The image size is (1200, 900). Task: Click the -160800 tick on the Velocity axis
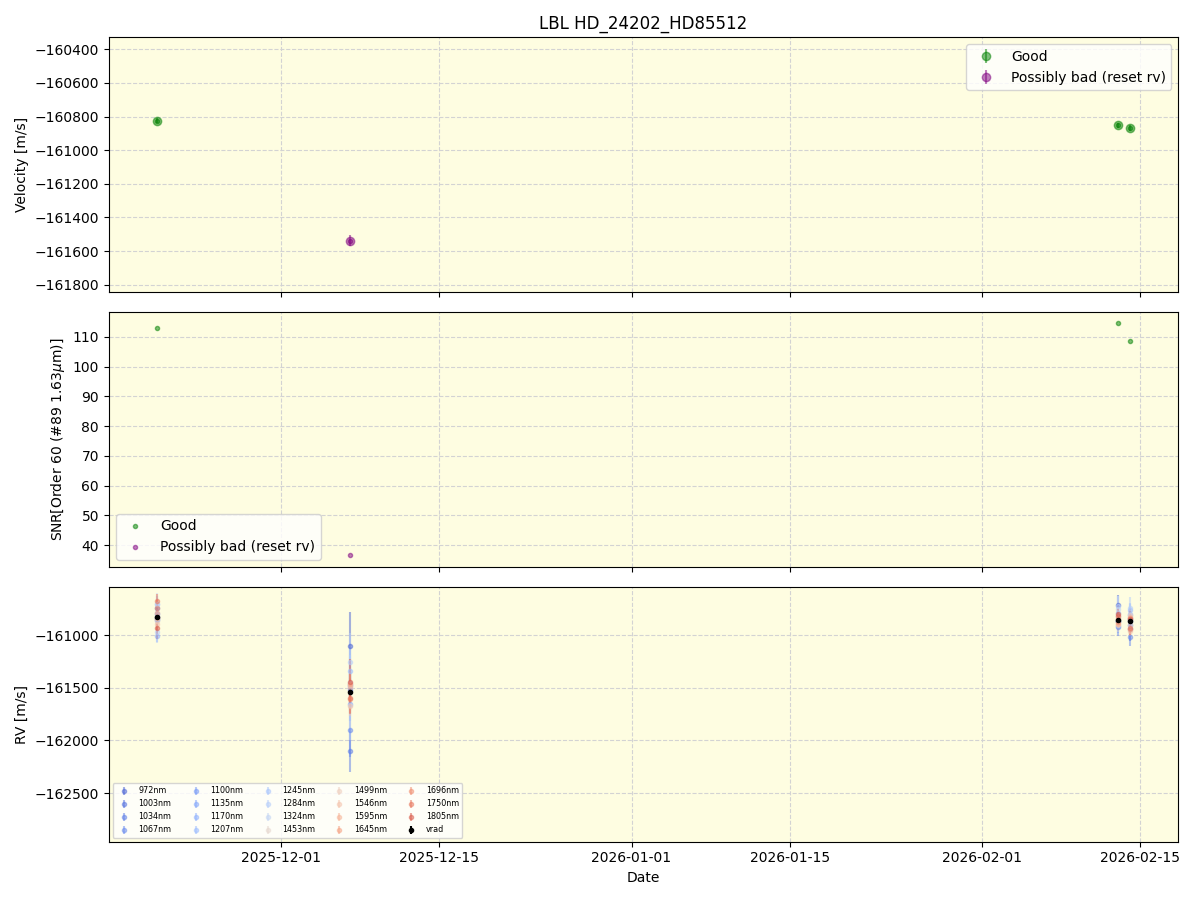(x=67, y=117)
